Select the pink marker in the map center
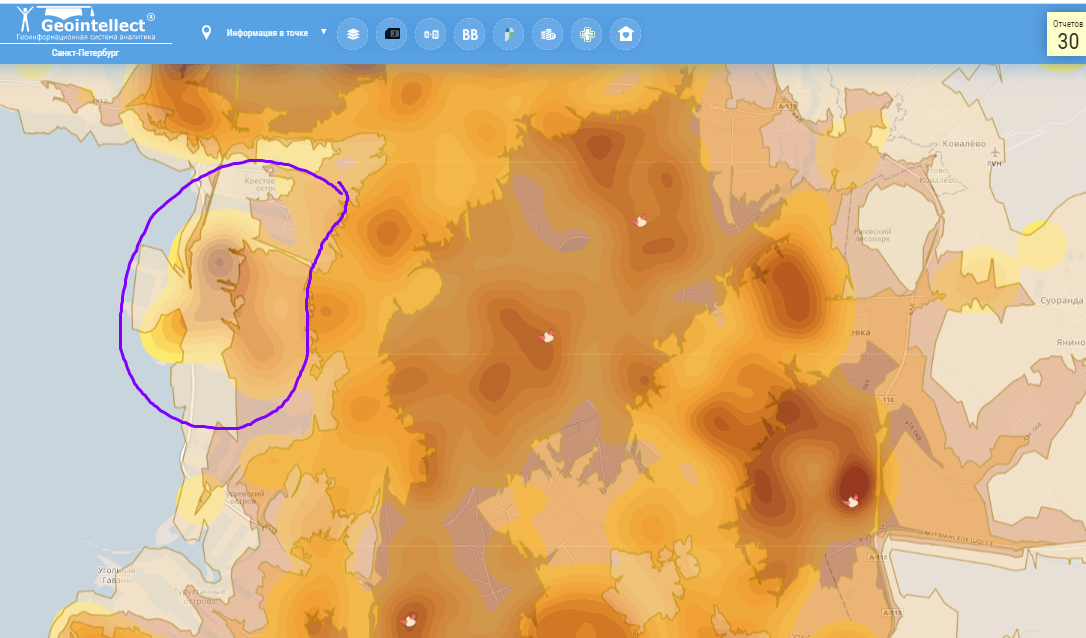This screenshot has width=1086, height=638. (x=546, y=337)
